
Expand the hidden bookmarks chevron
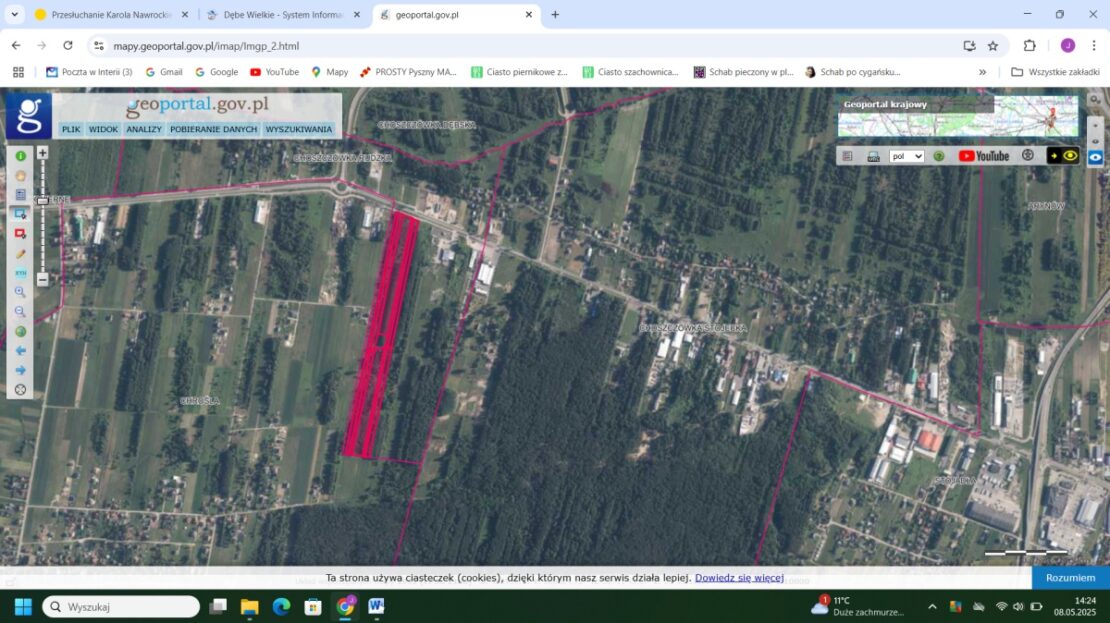[982, 72]
